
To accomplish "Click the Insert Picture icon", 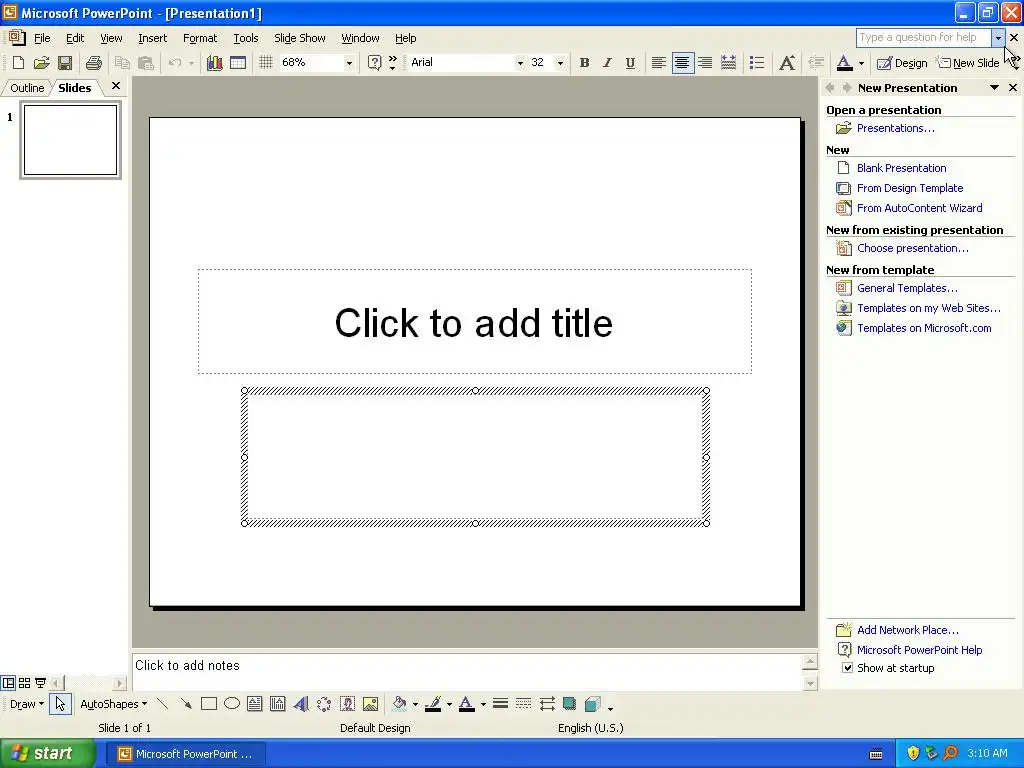I will 370,703.
